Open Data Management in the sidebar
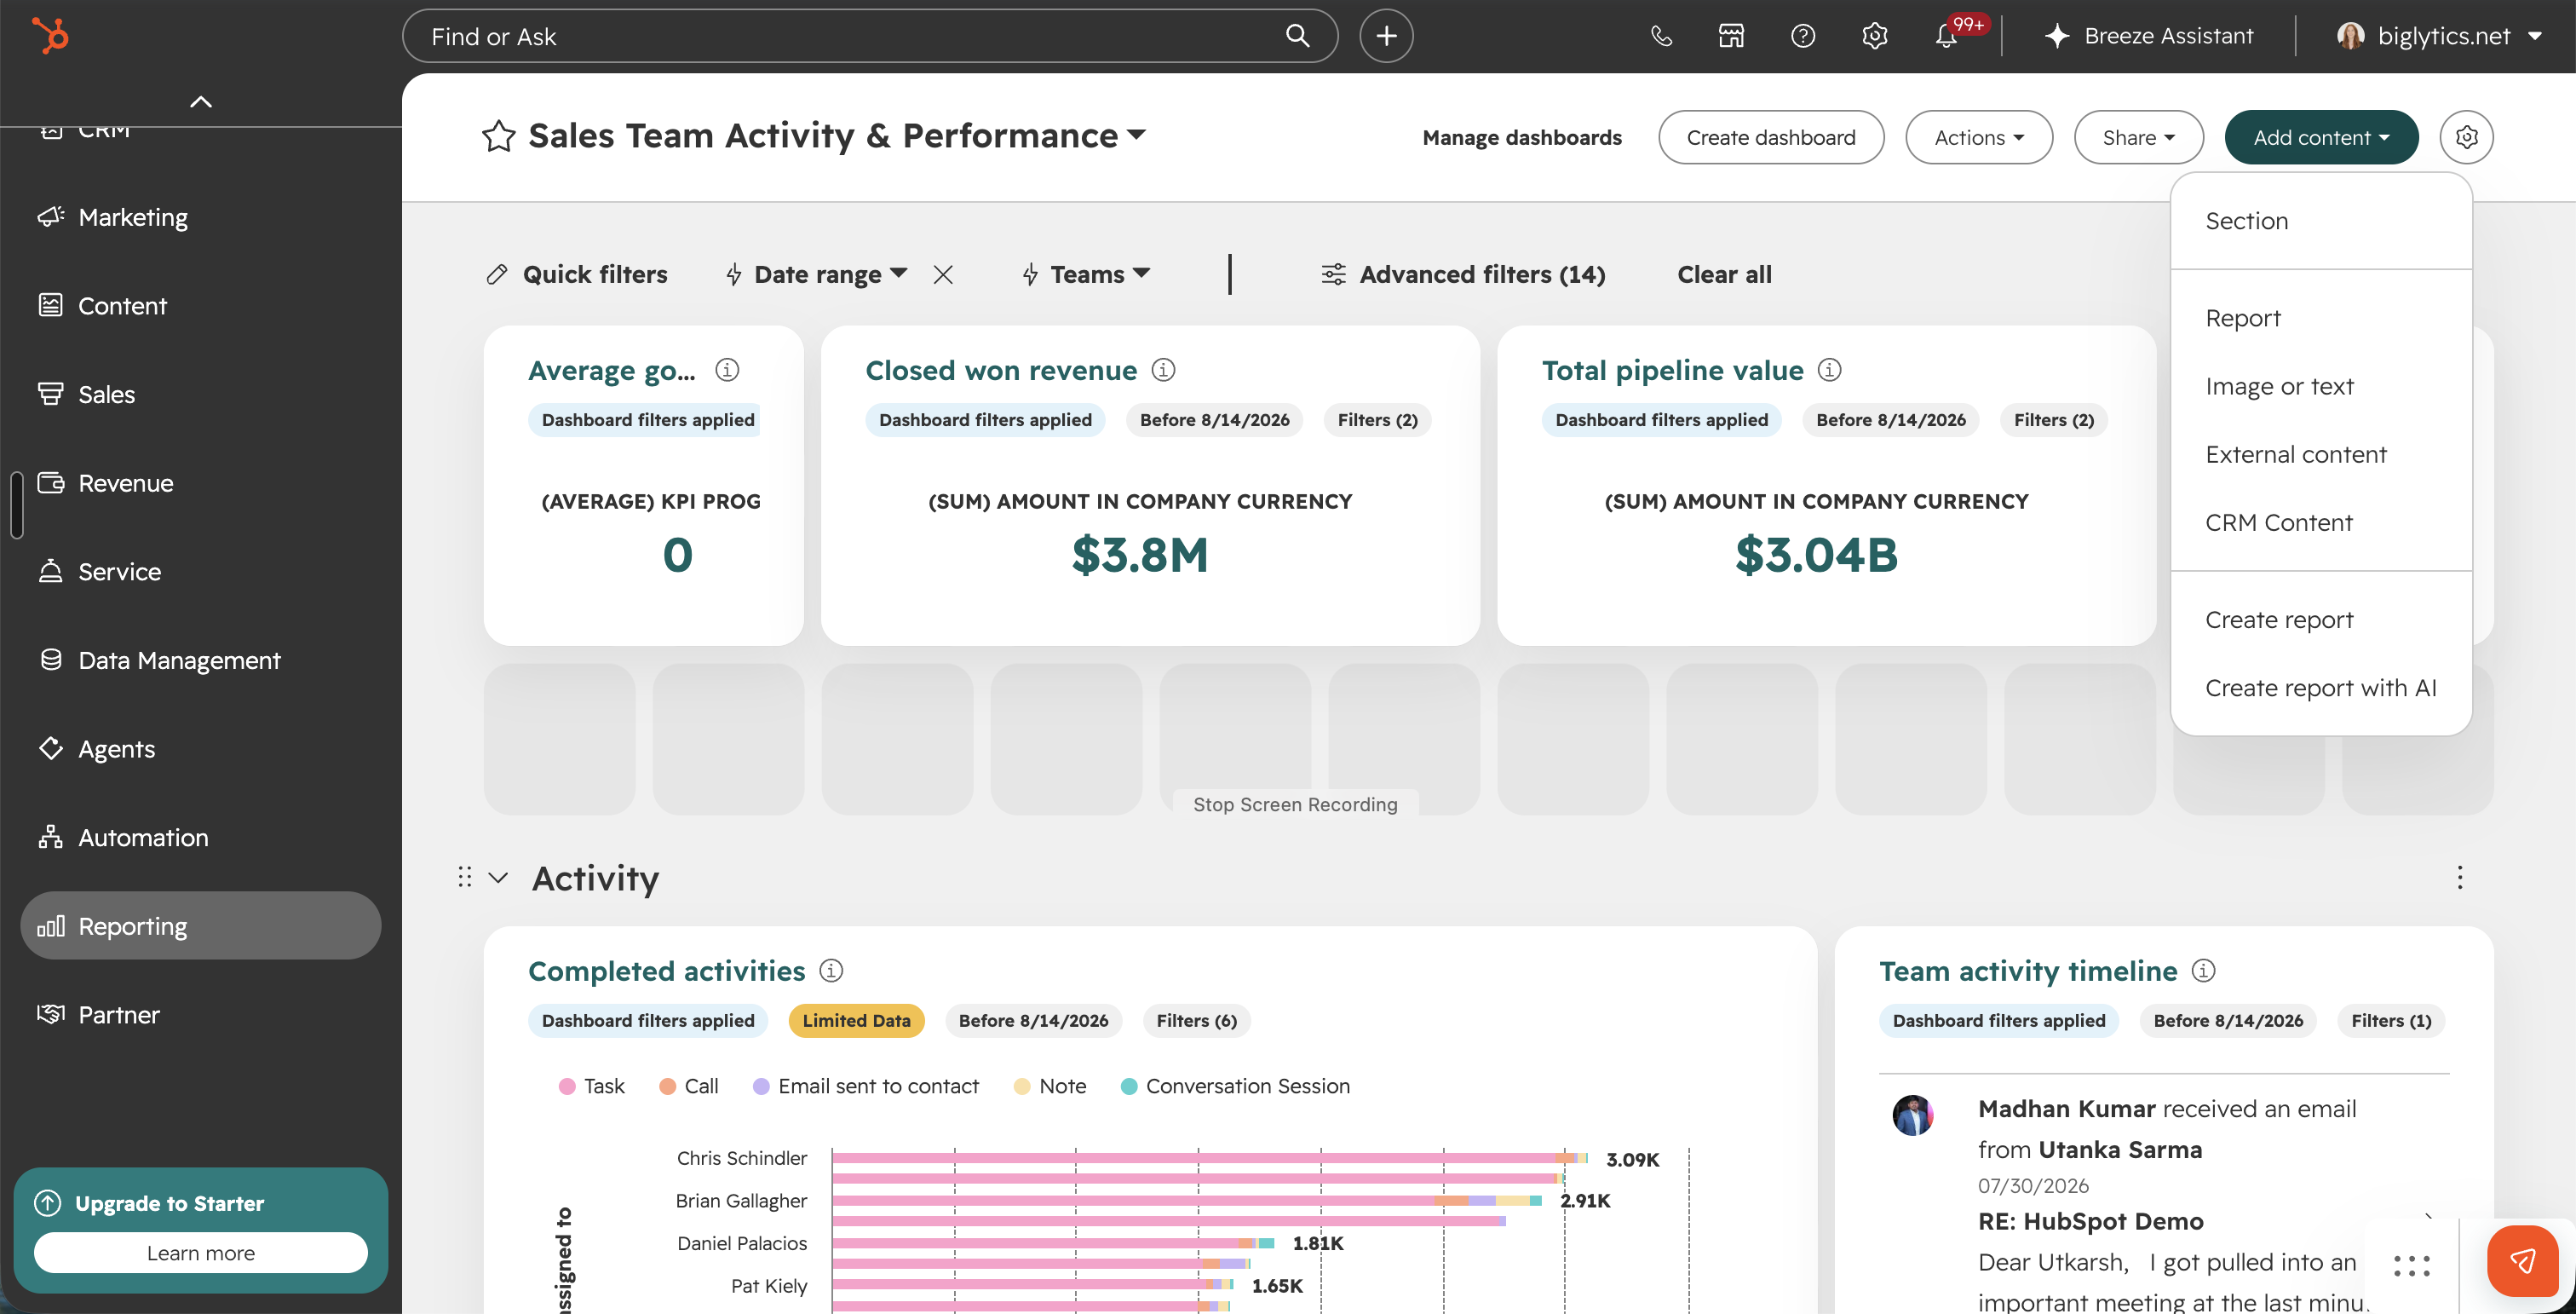The height and width of the screenshot is (1314, 2576). click(200, 660)
